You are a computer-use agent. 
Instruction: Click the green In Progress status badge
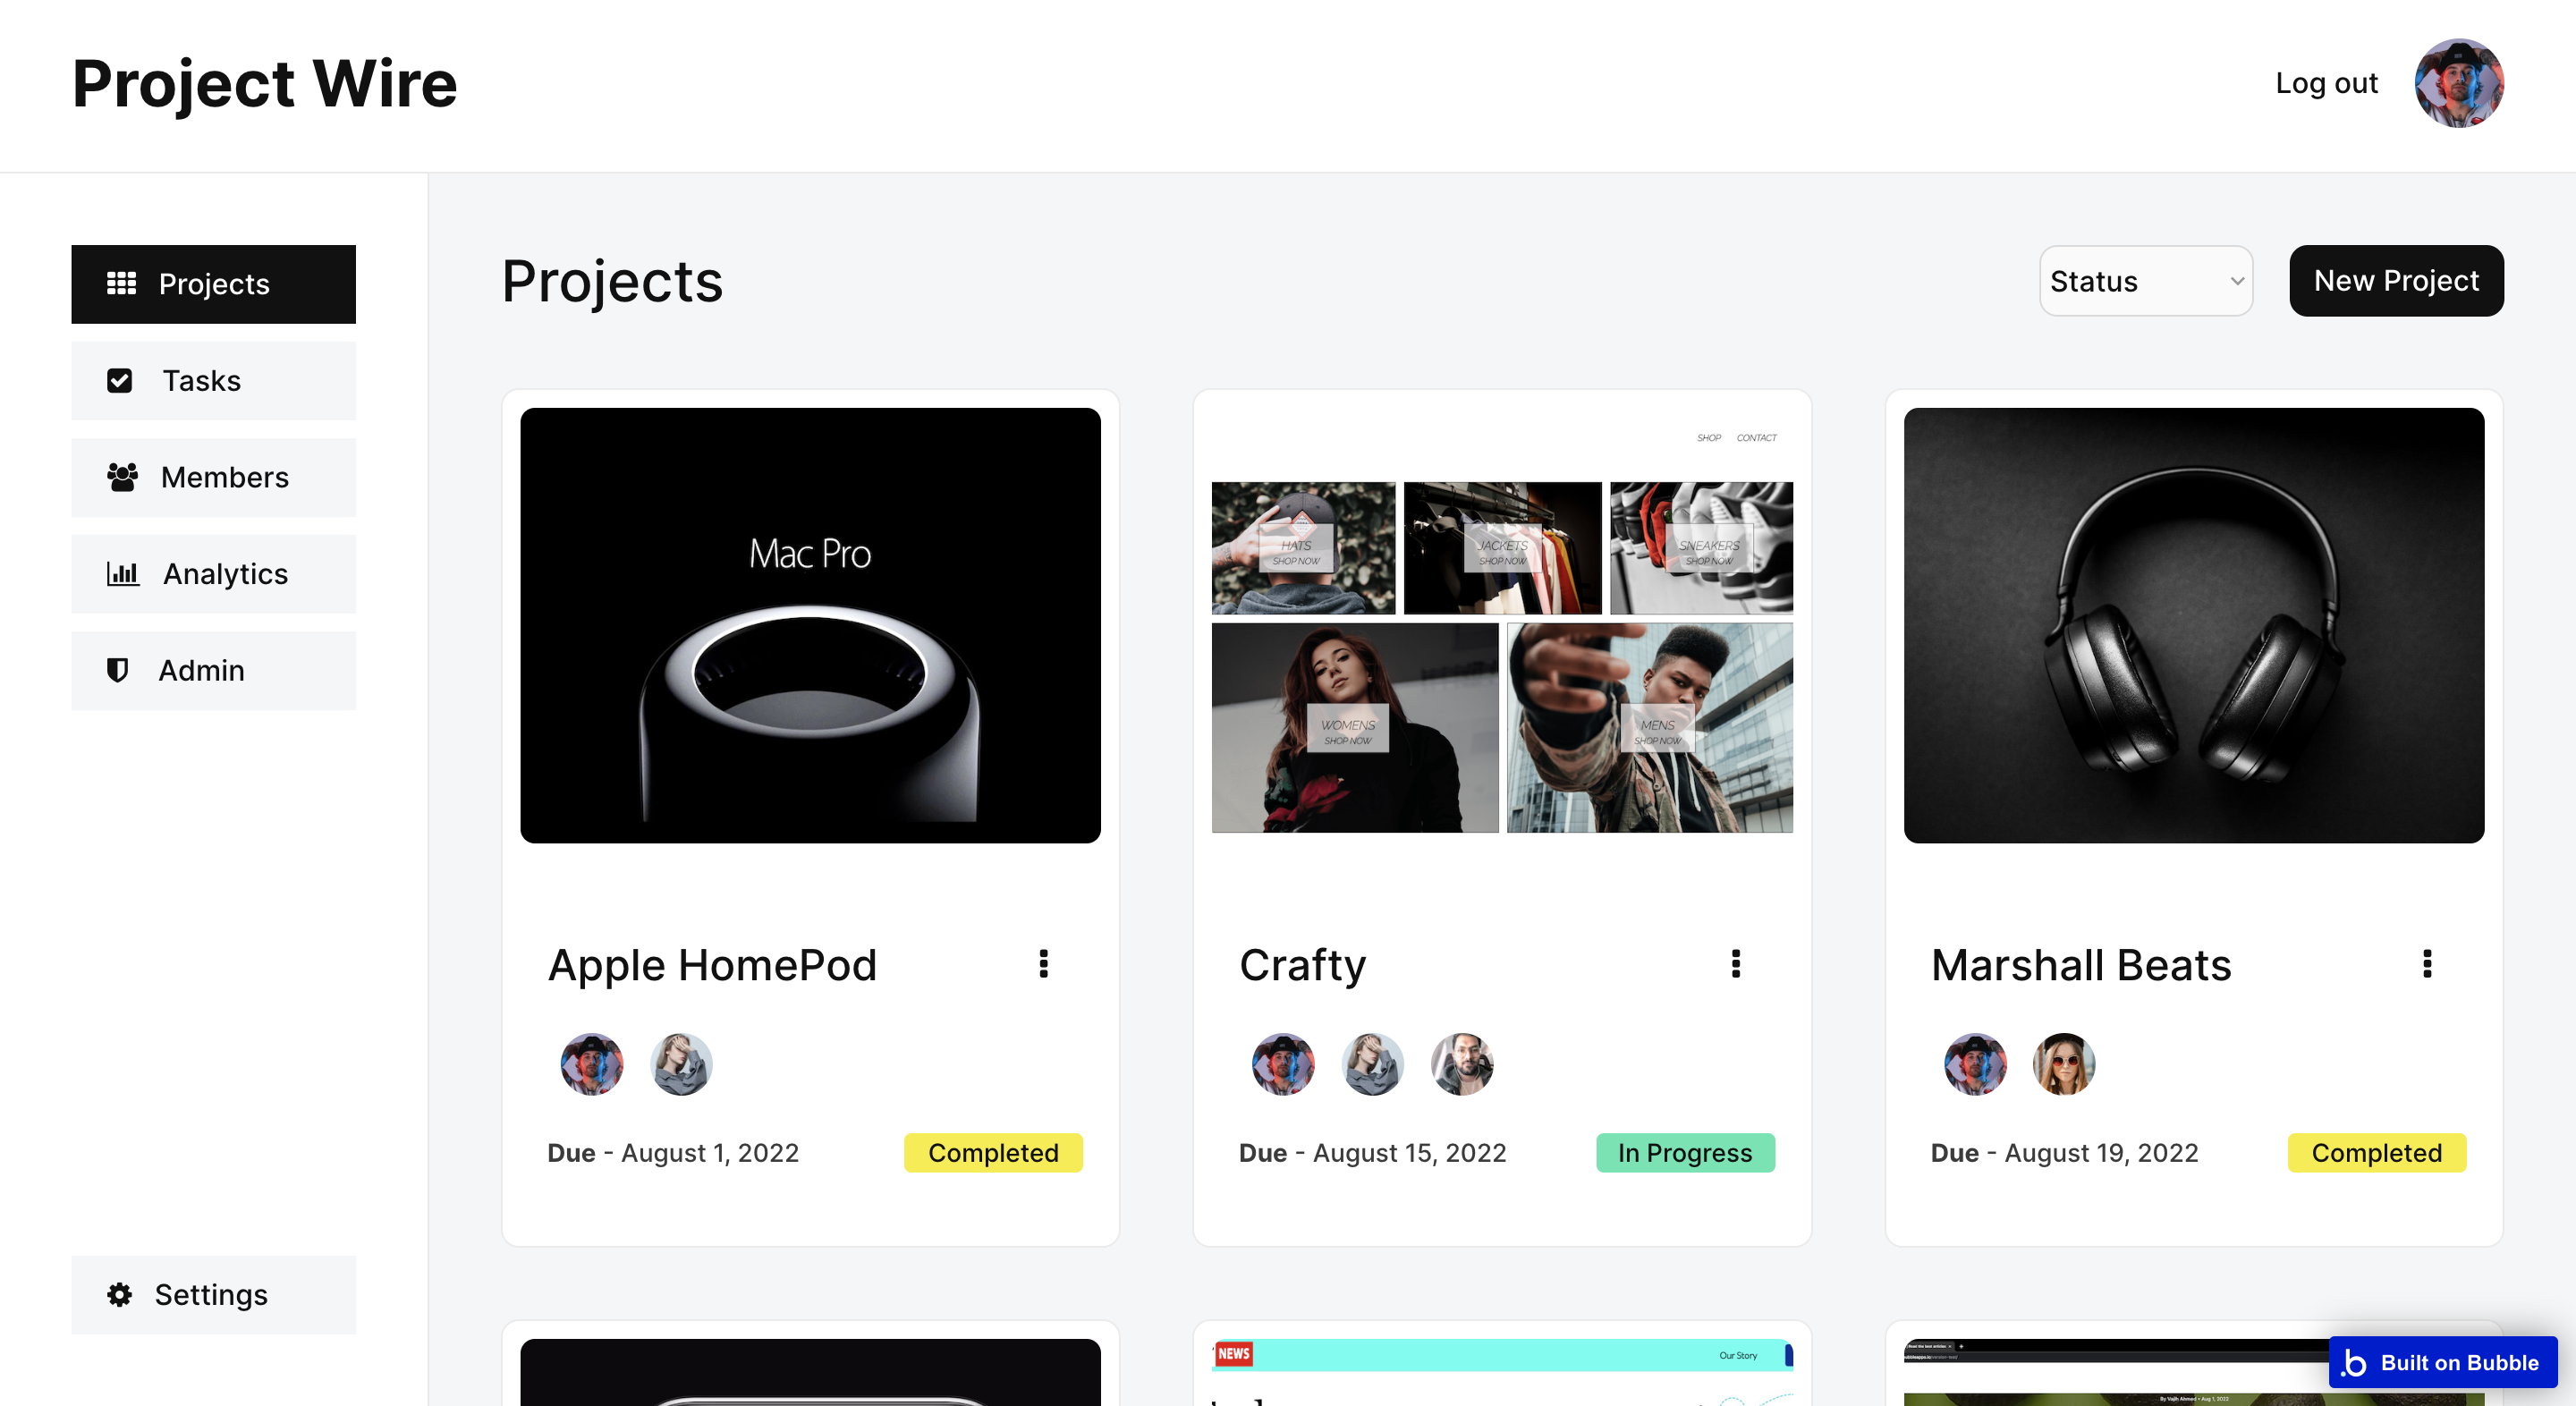(1685, 1153)
